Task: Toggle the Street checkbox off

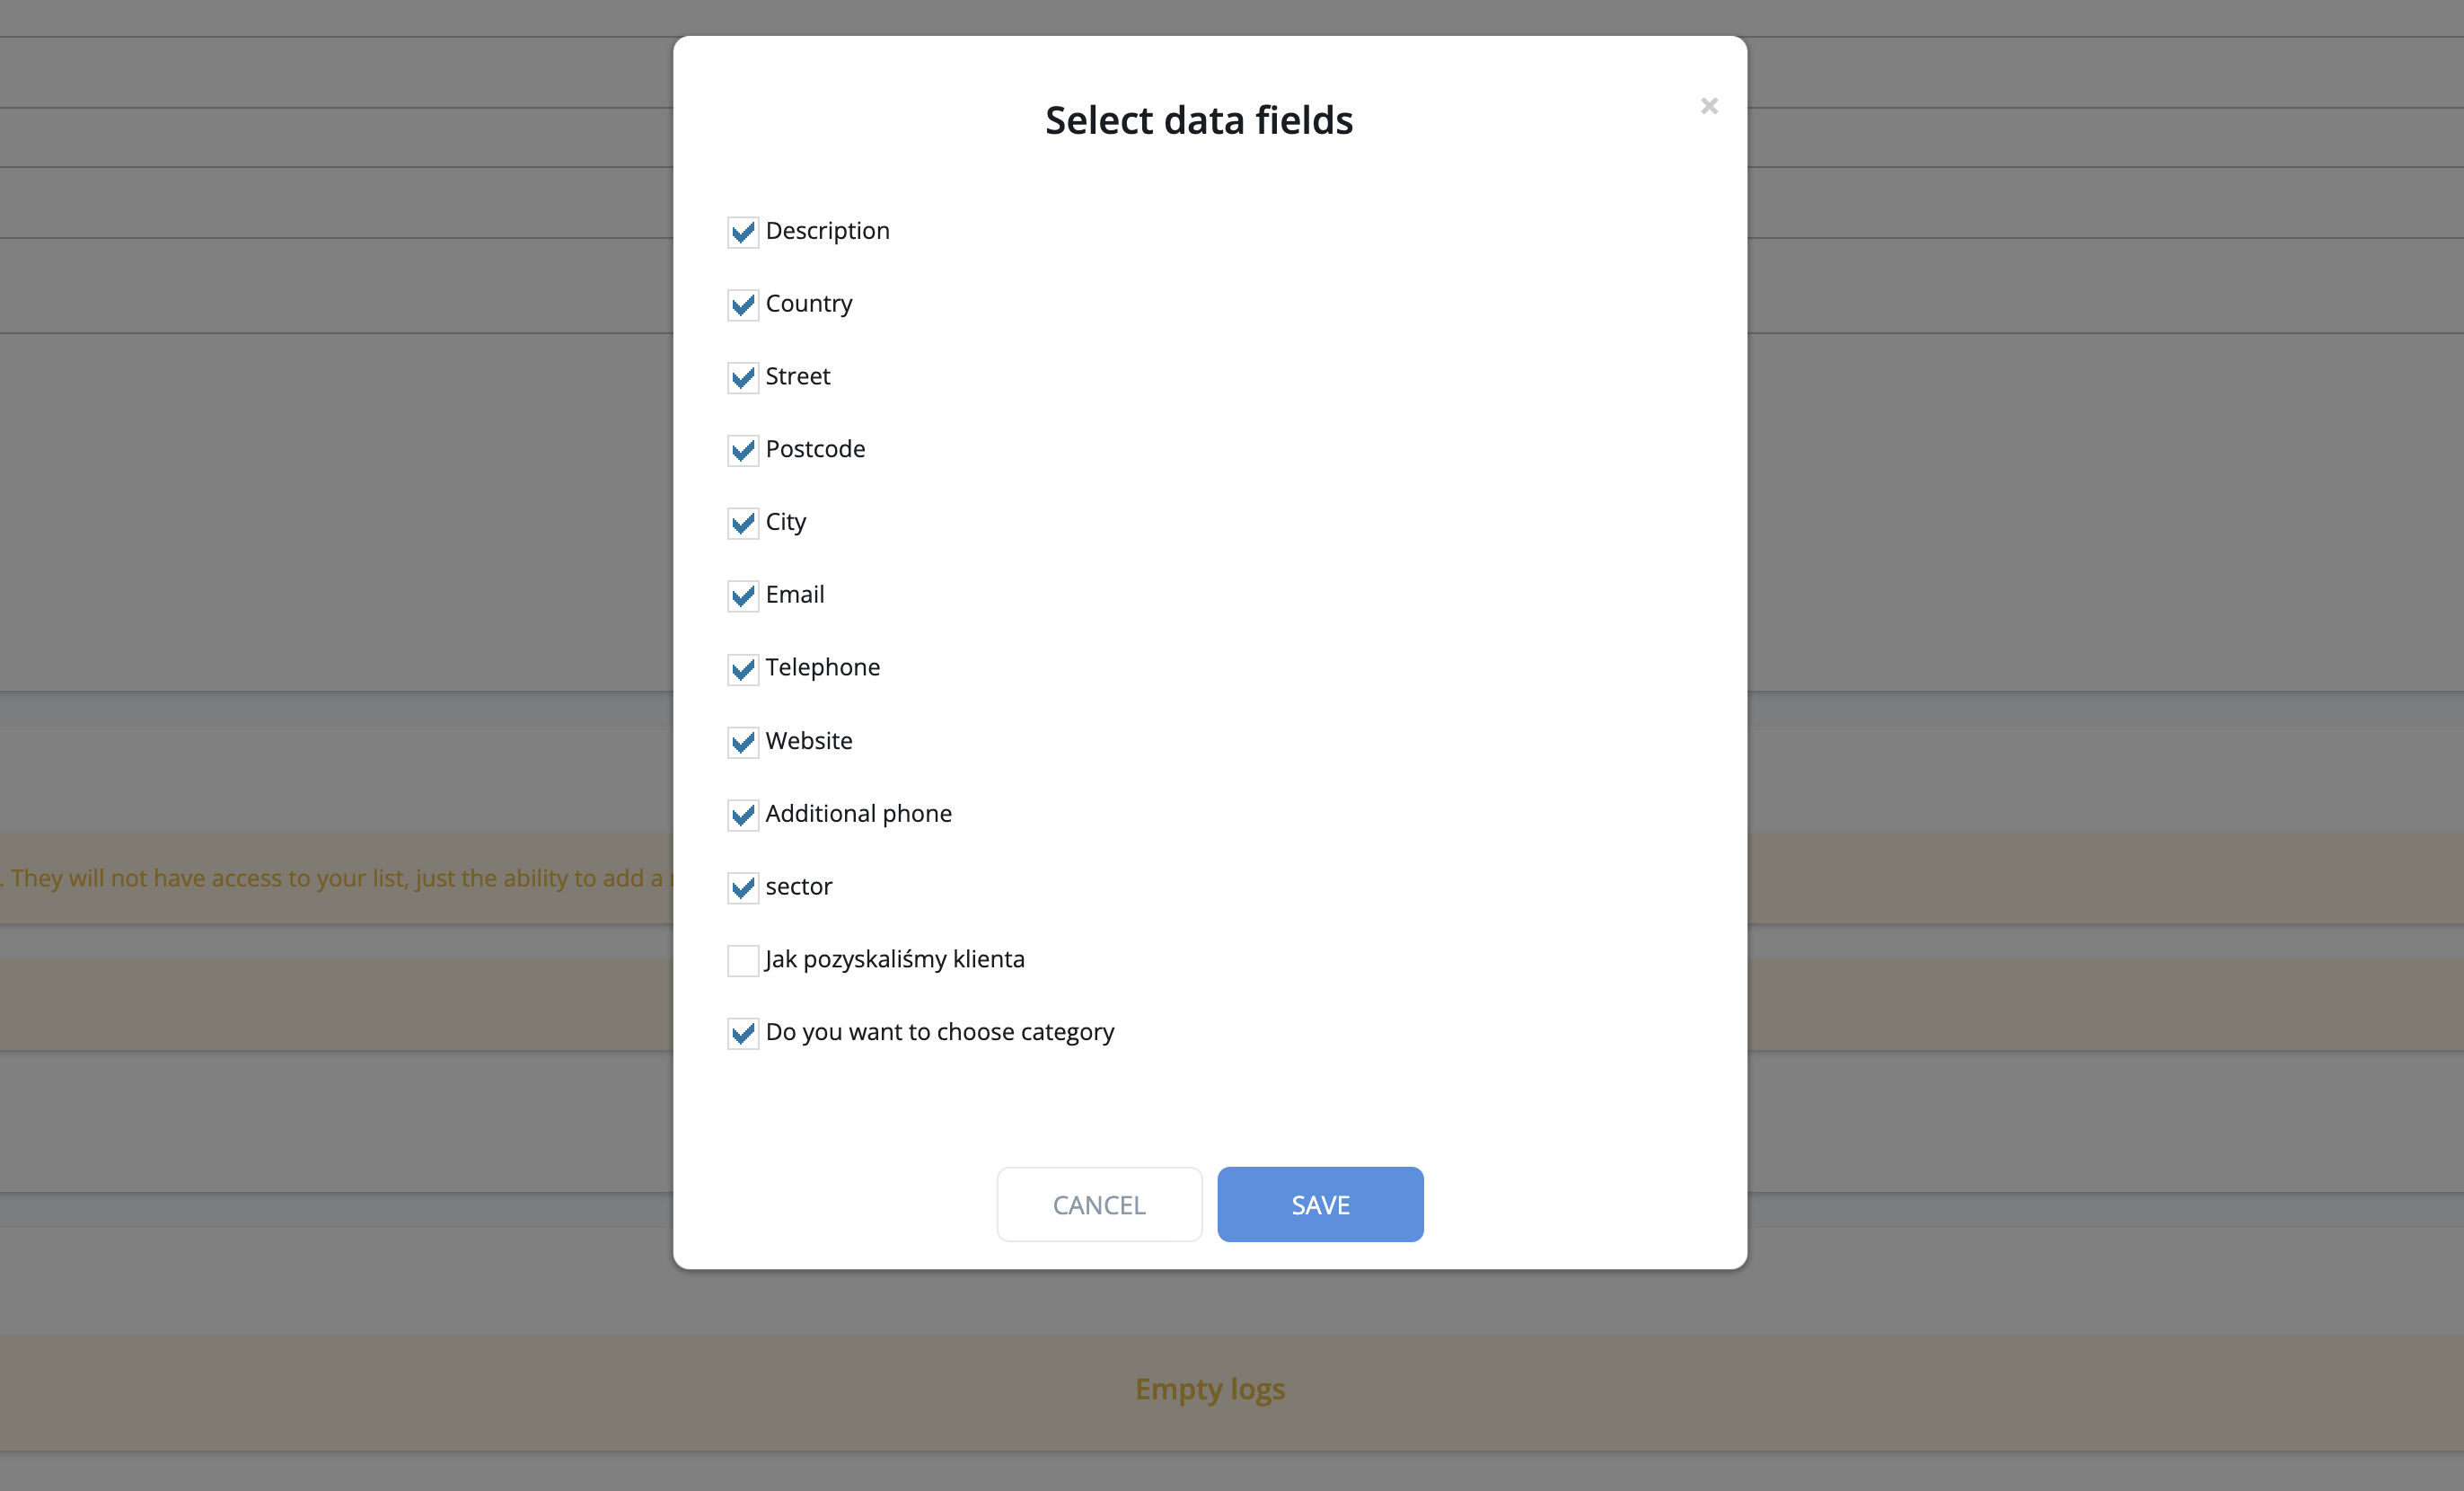Action: (743, 378)
